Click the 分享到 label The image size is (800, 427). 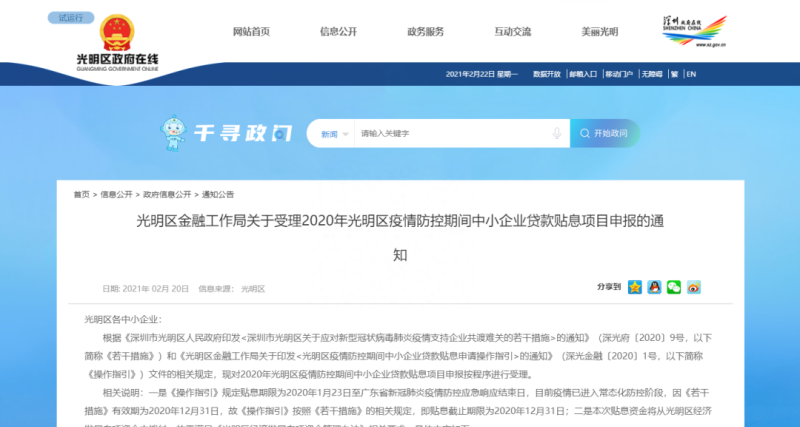point(609,287)
